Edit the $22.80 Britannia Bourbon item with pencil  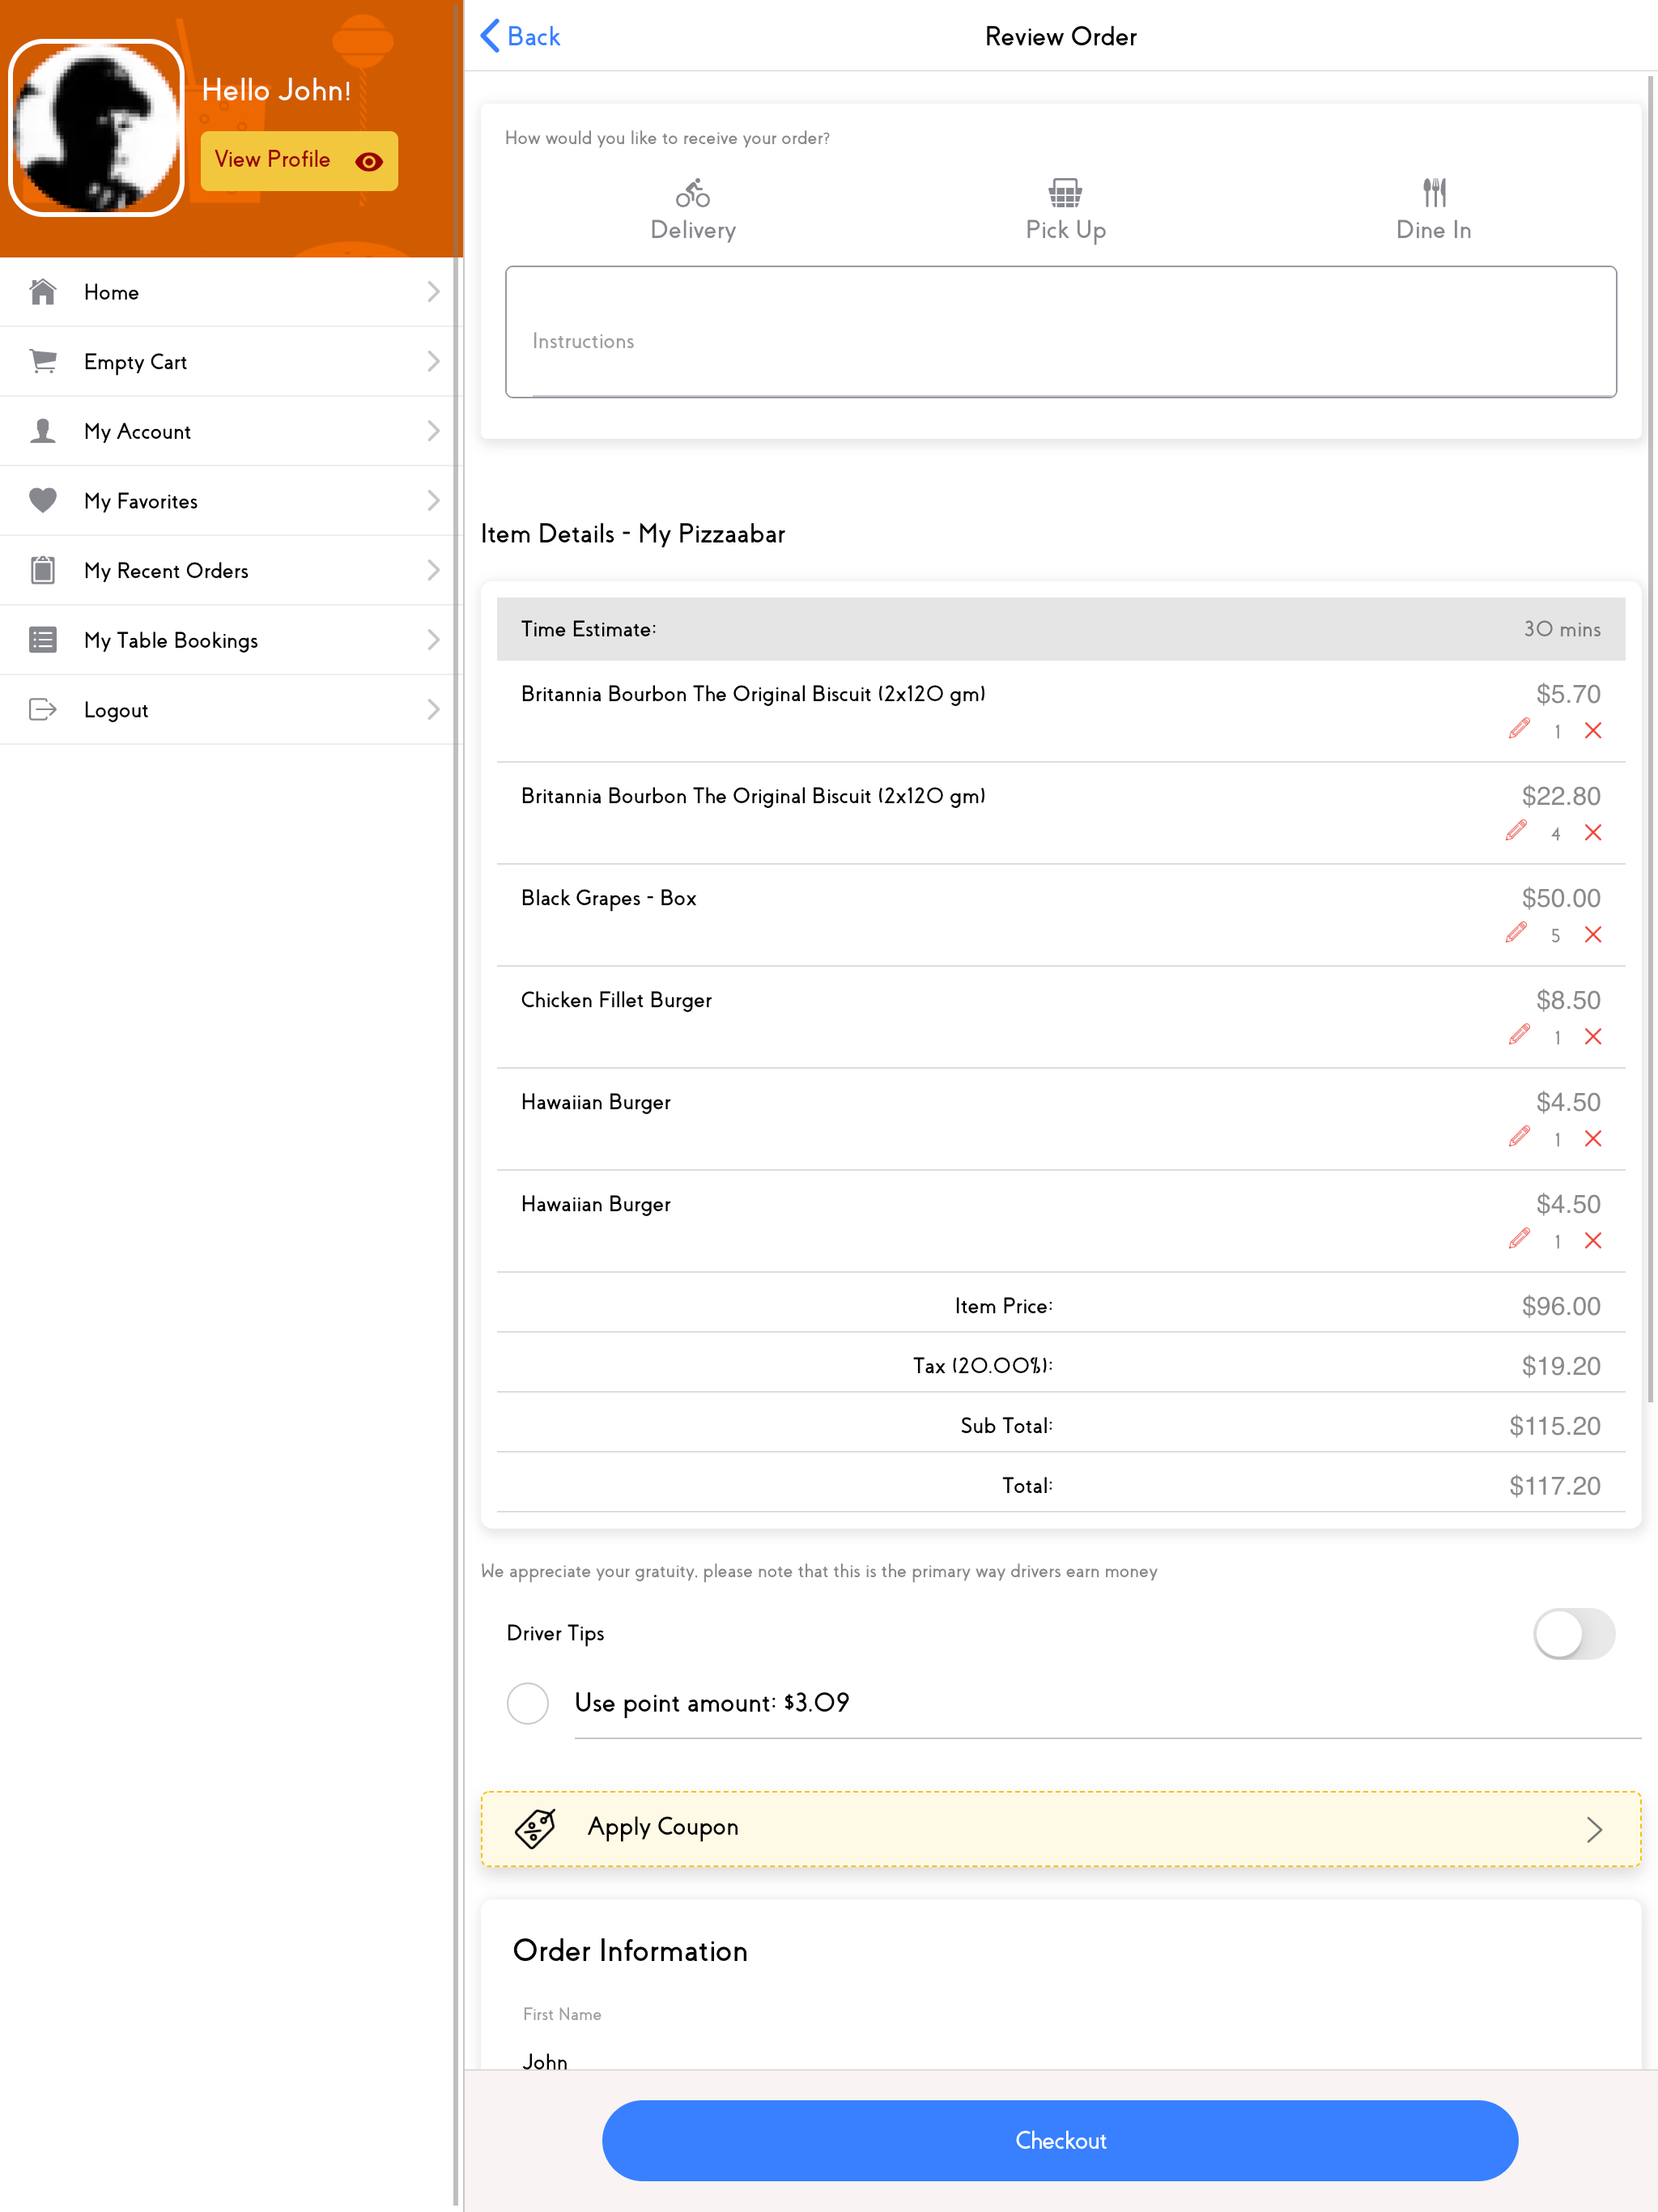pos(1516,831)
